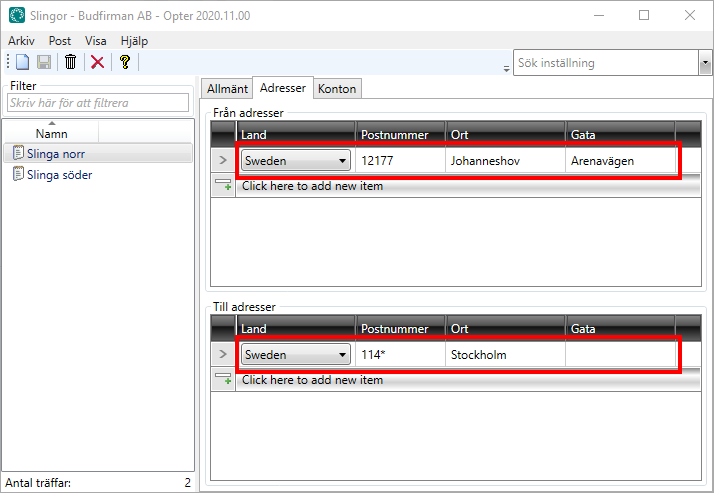Open the Land dropdown in Till adresser row
Screen dimensions: 714x493
[343, 355]
